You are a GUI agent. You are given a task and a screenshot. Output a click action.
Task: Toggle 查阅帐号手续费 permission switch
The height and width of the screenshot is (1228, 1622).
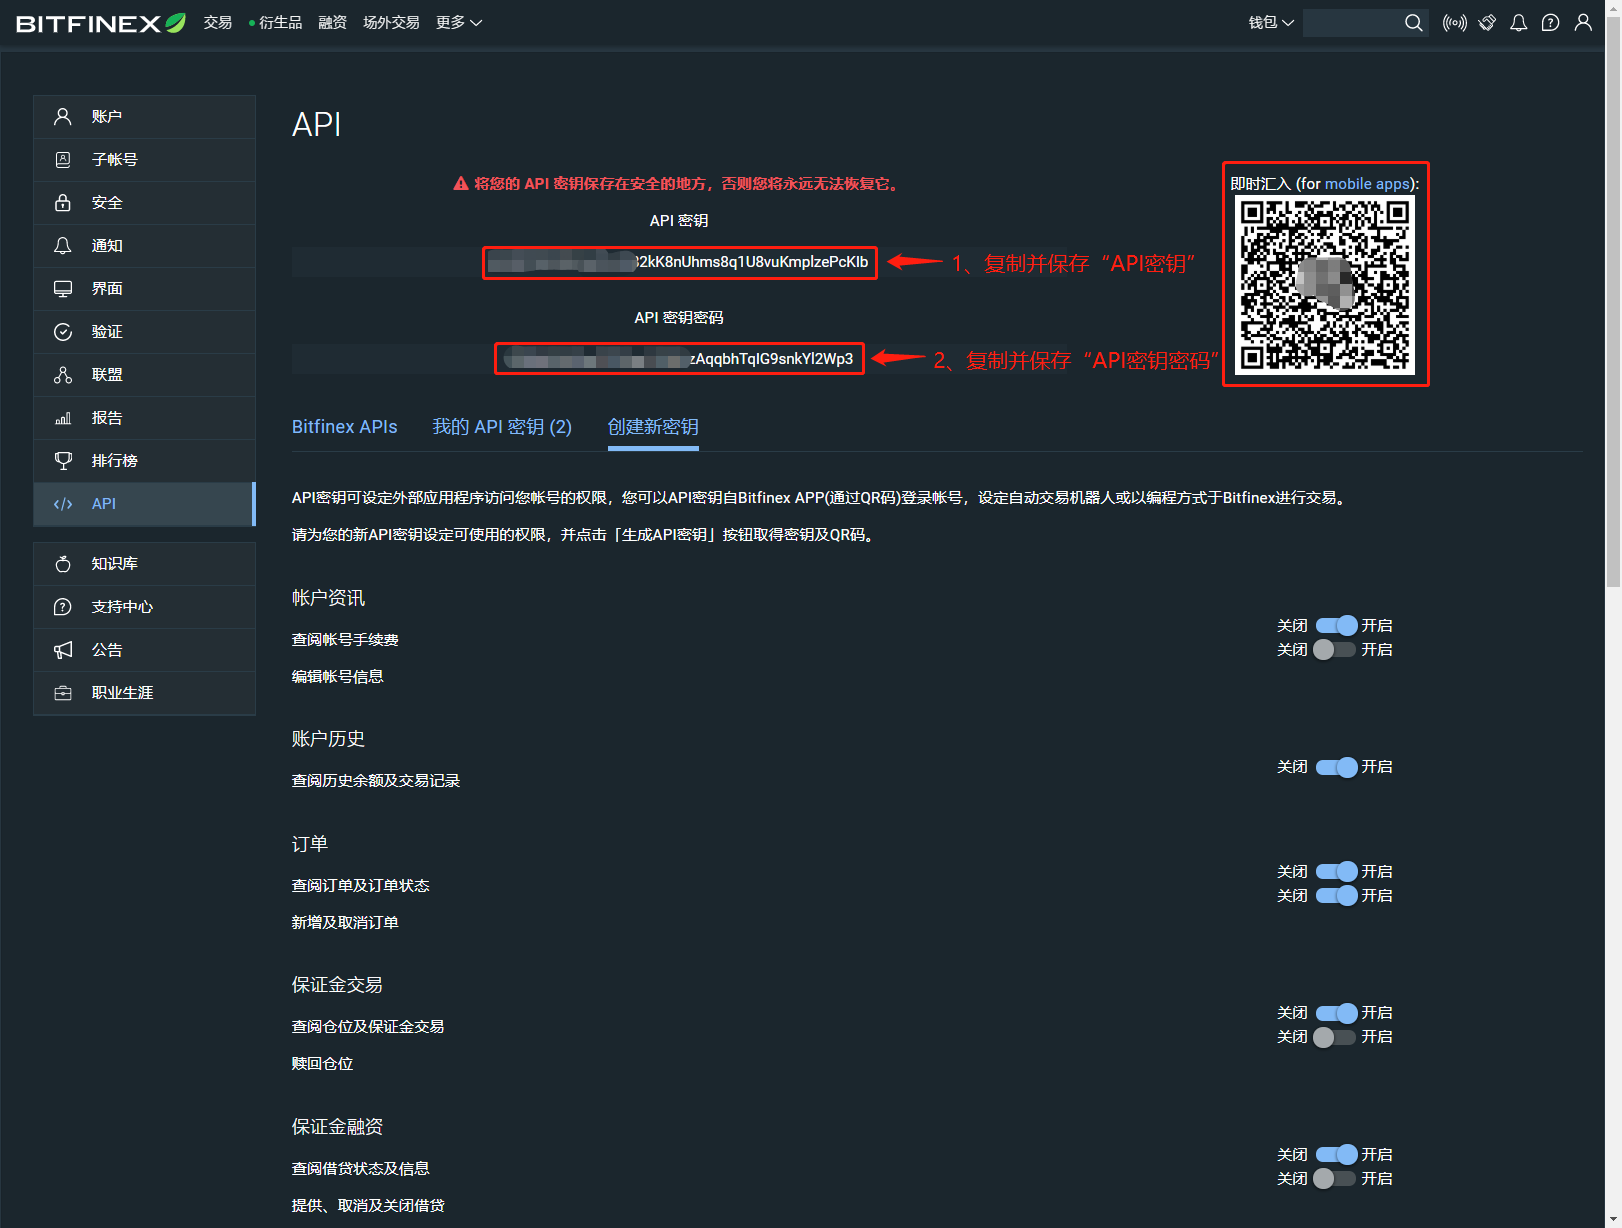pyautogui.click(x=1336, y=626)
